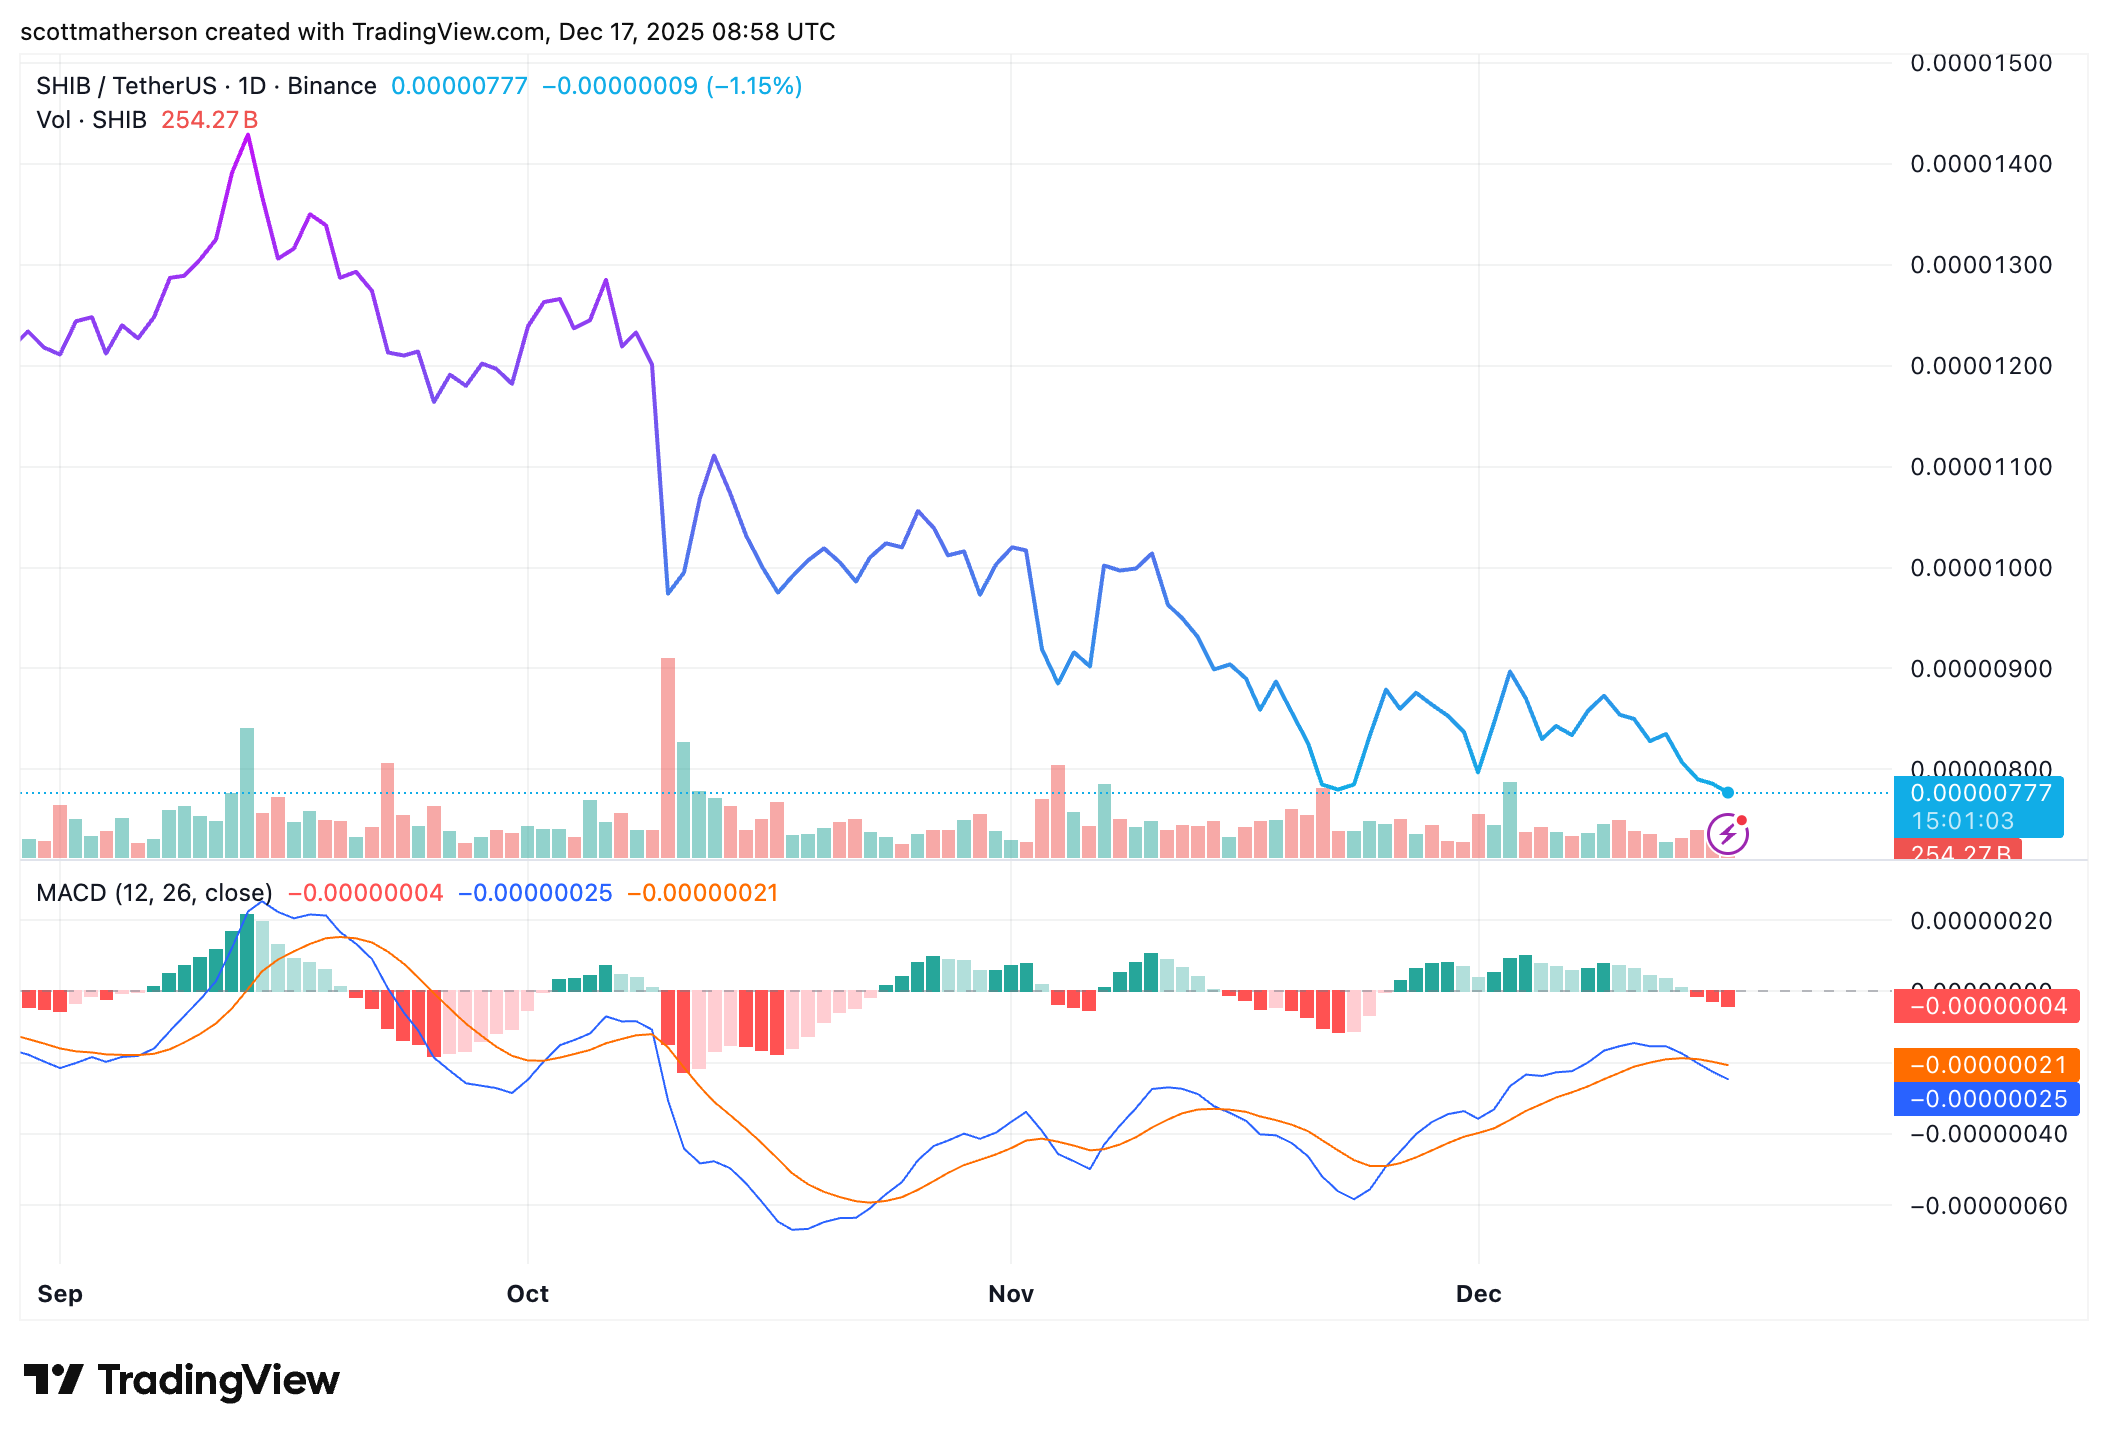Viewport: 2108px width, 1440px height.
Task: Click the TradingView wordmark text
Action: pos(218,1380)
